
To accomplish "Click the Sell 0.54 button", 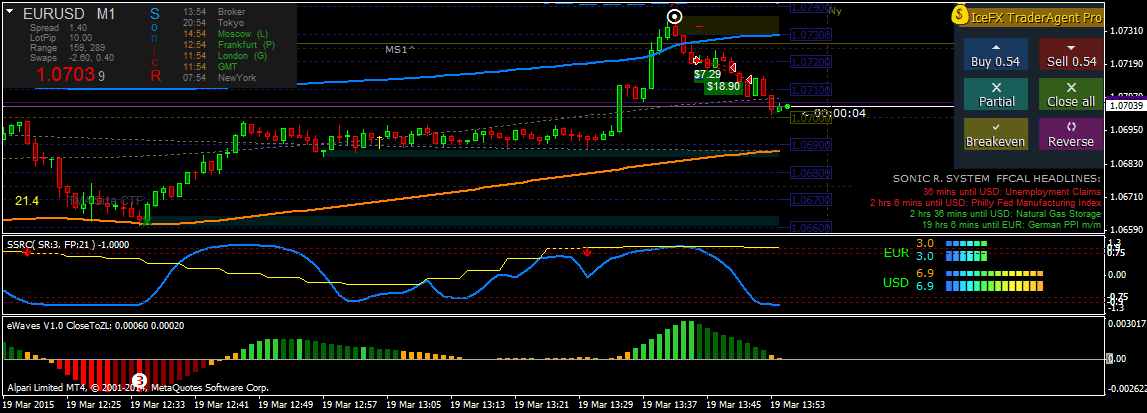I will (x=1072, y=53).
